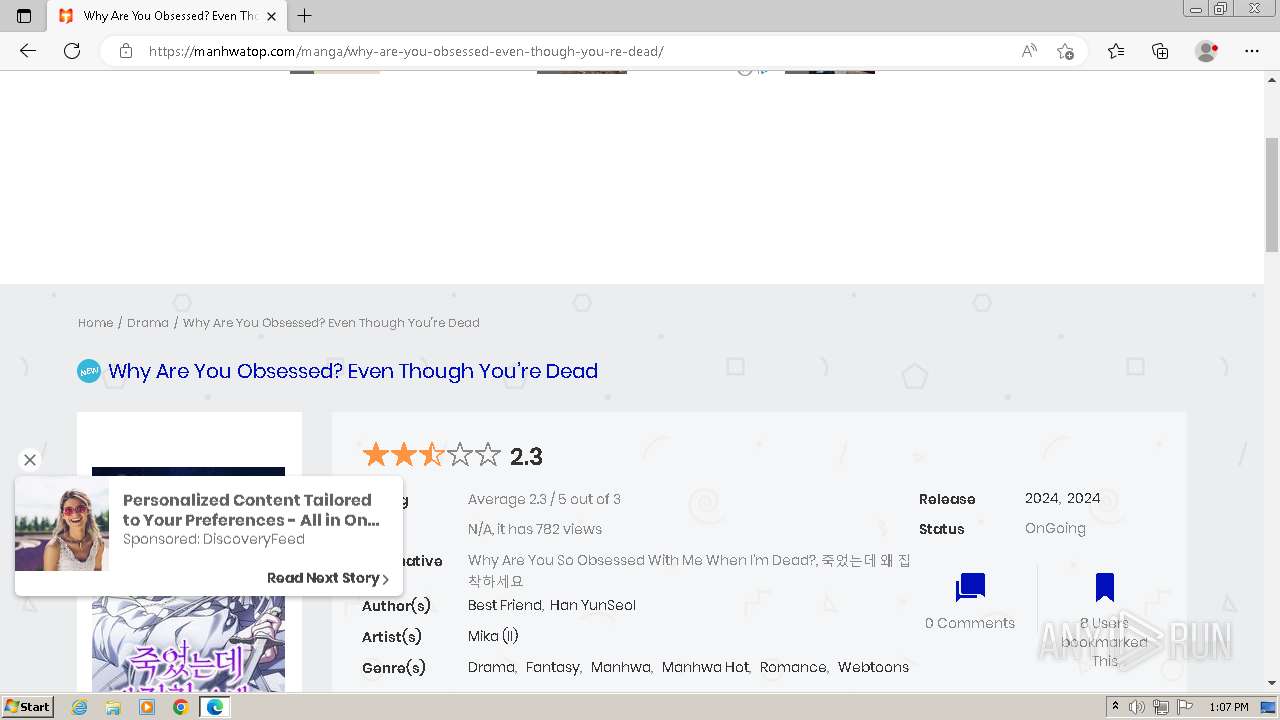The image size is (1280, 720).
Task: Click the page vertical scrollbar
Action: pyautogui.click(x=1272, y=195)
